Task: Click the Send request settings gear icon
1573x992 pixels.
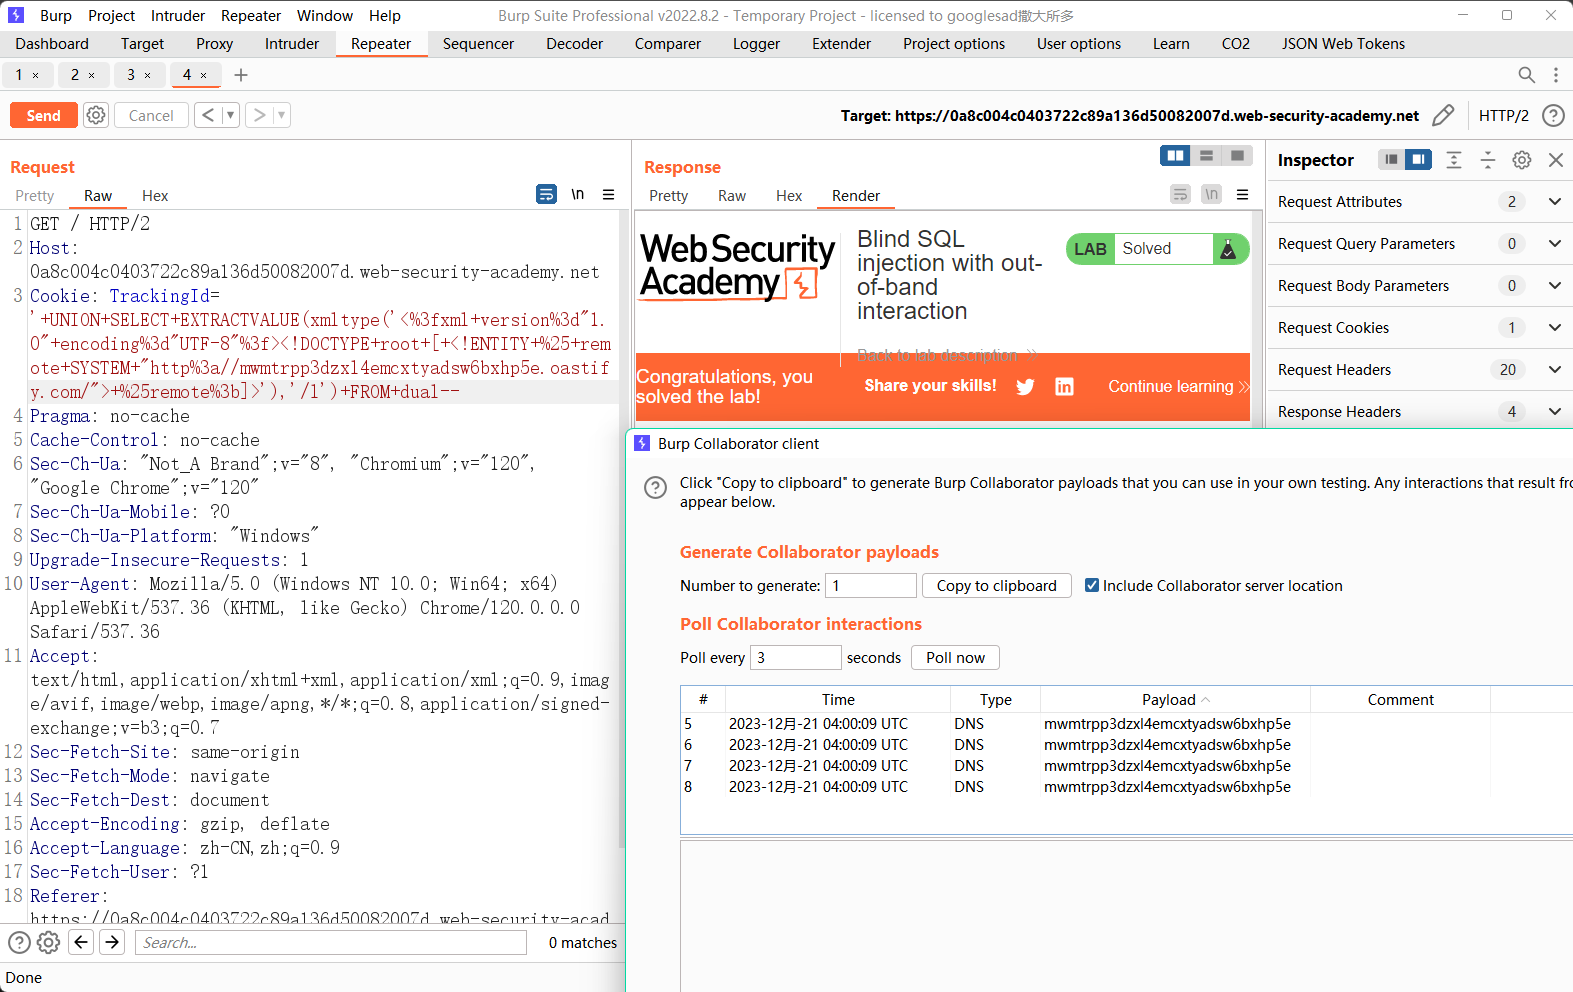Action: (96, 115)
